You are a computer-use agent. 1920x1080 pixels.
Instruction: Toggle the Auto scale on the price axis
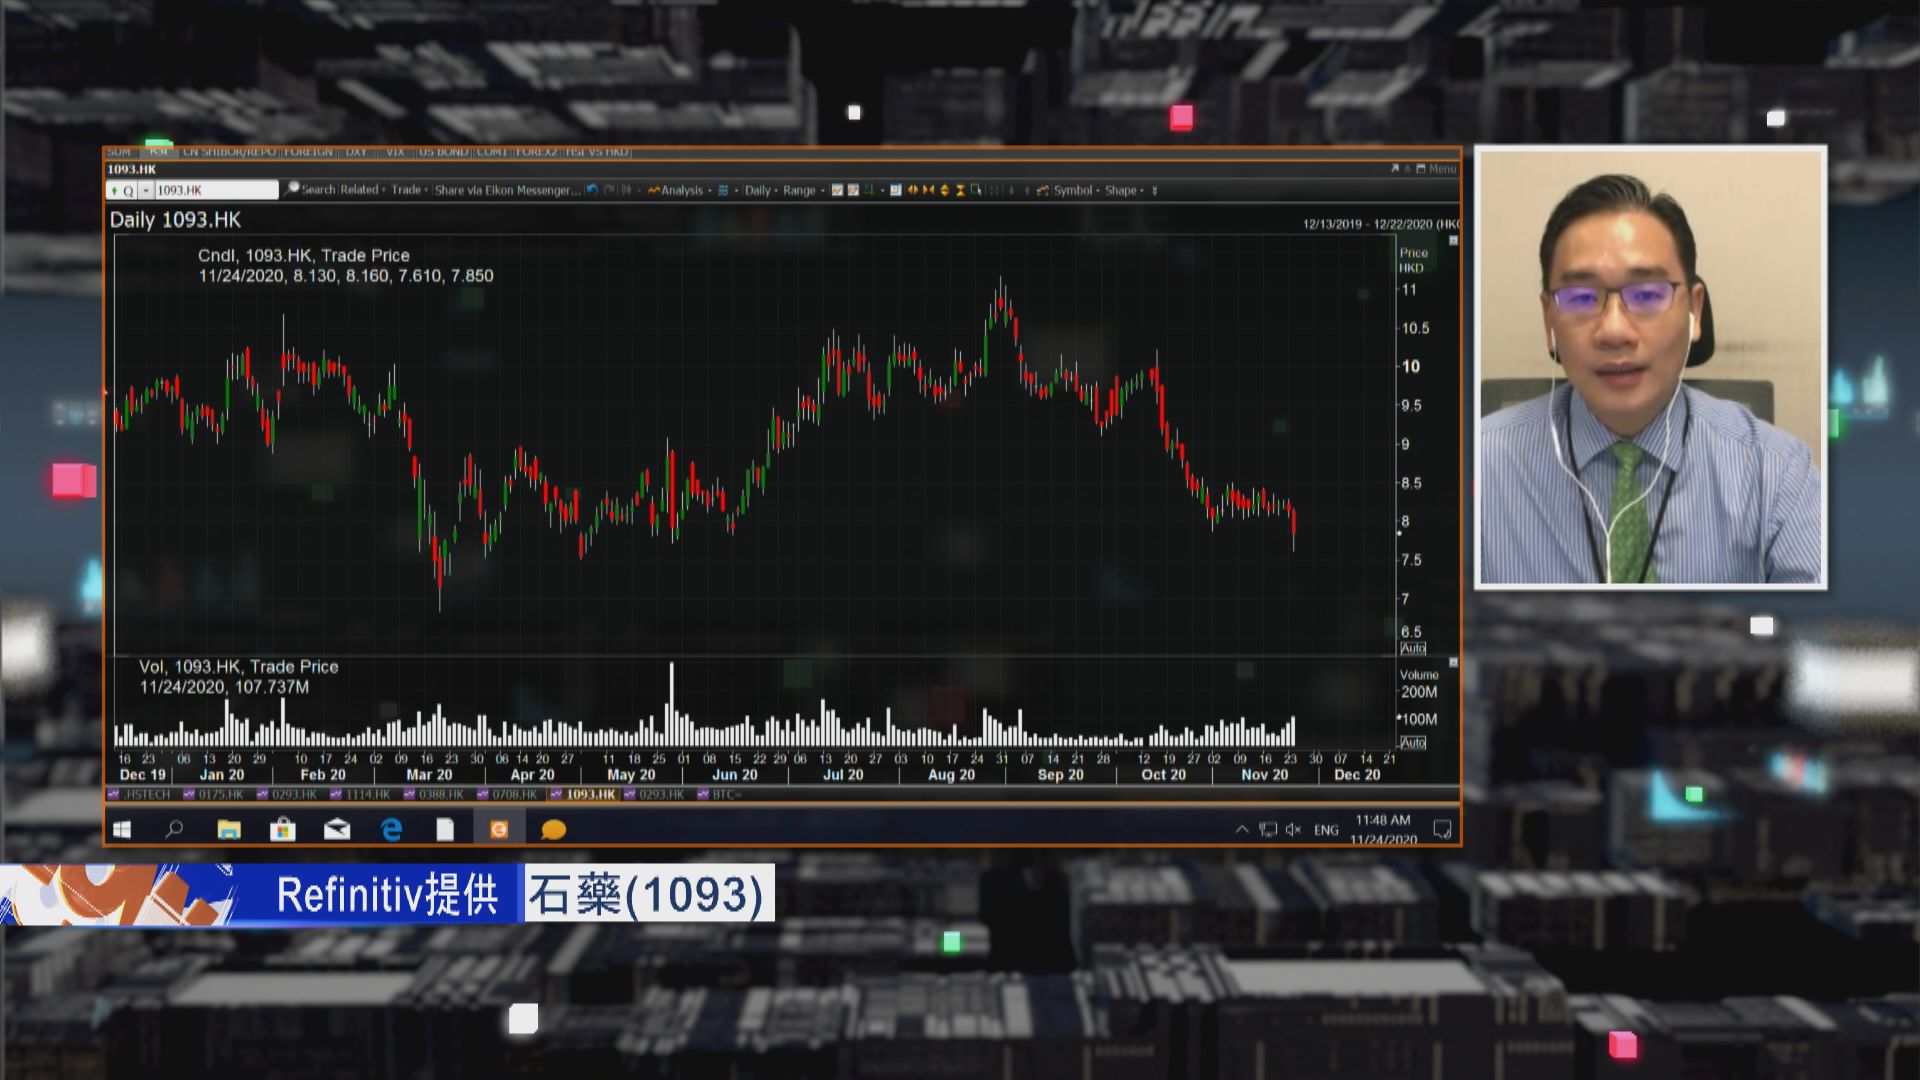click(x=1413, y=648)
